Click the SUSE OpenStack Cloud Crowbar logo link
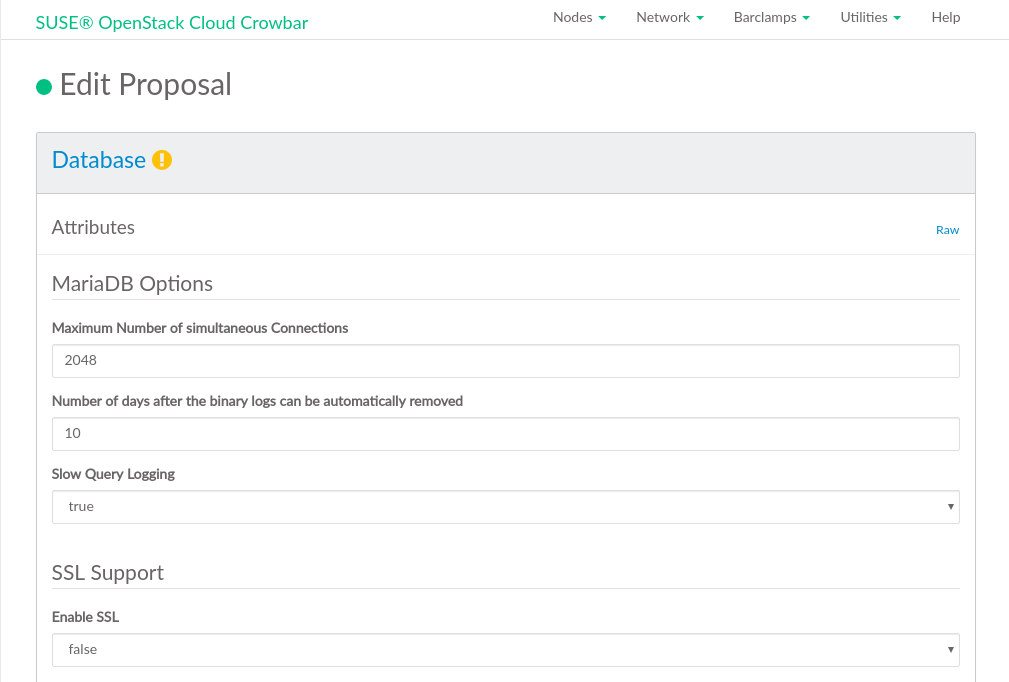 172,21
